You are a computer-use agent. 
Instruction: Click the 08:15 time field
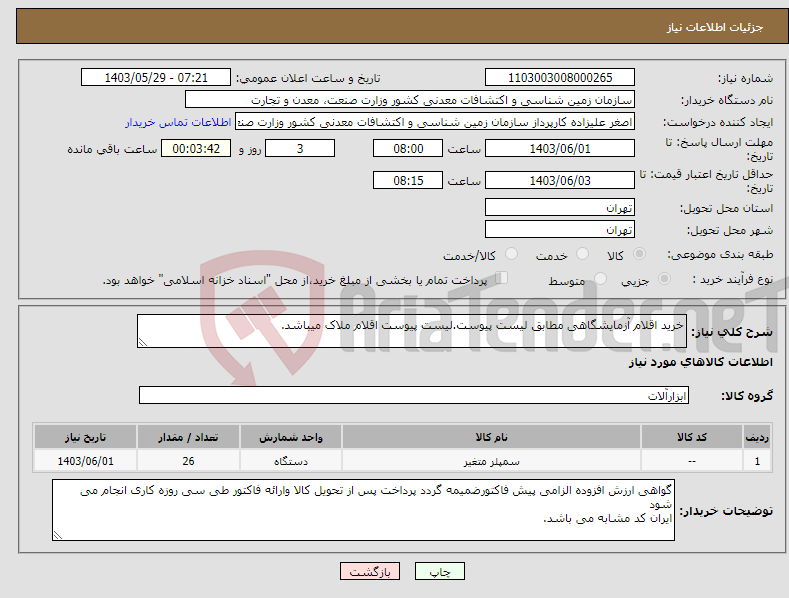[408, 180]
